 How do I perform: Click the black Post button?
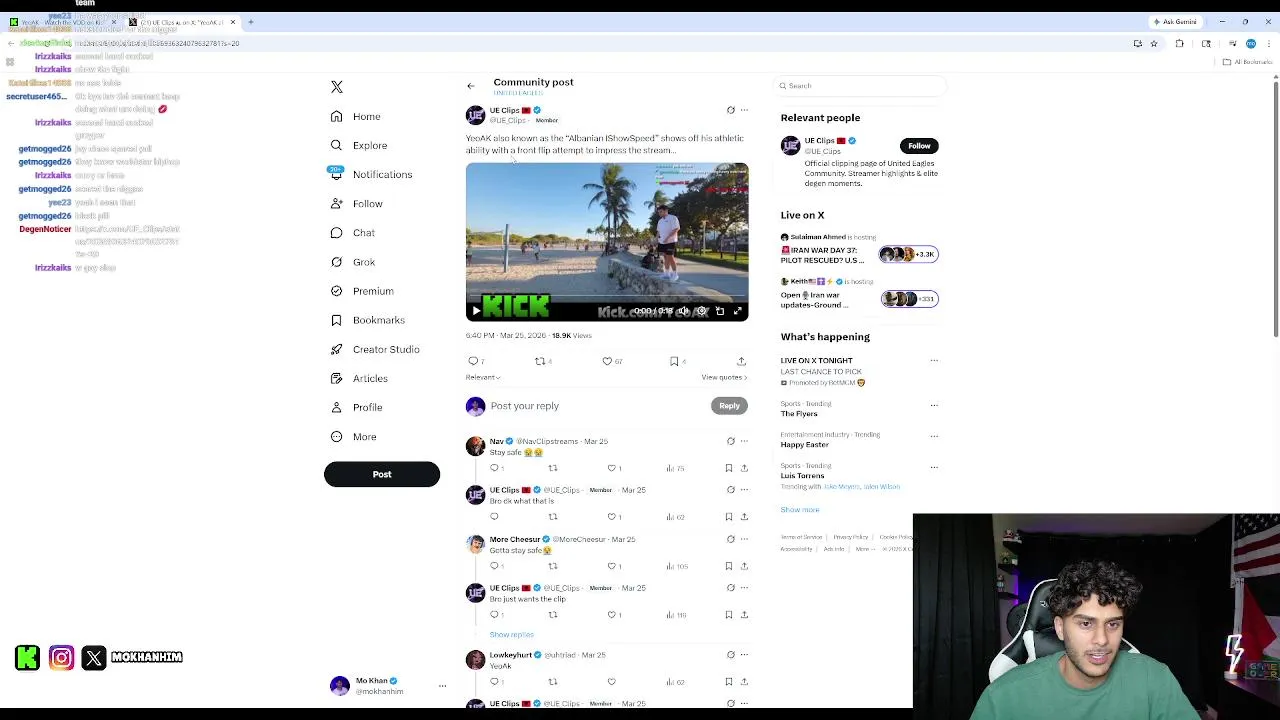pyautogui.click(x=382, y=474)
